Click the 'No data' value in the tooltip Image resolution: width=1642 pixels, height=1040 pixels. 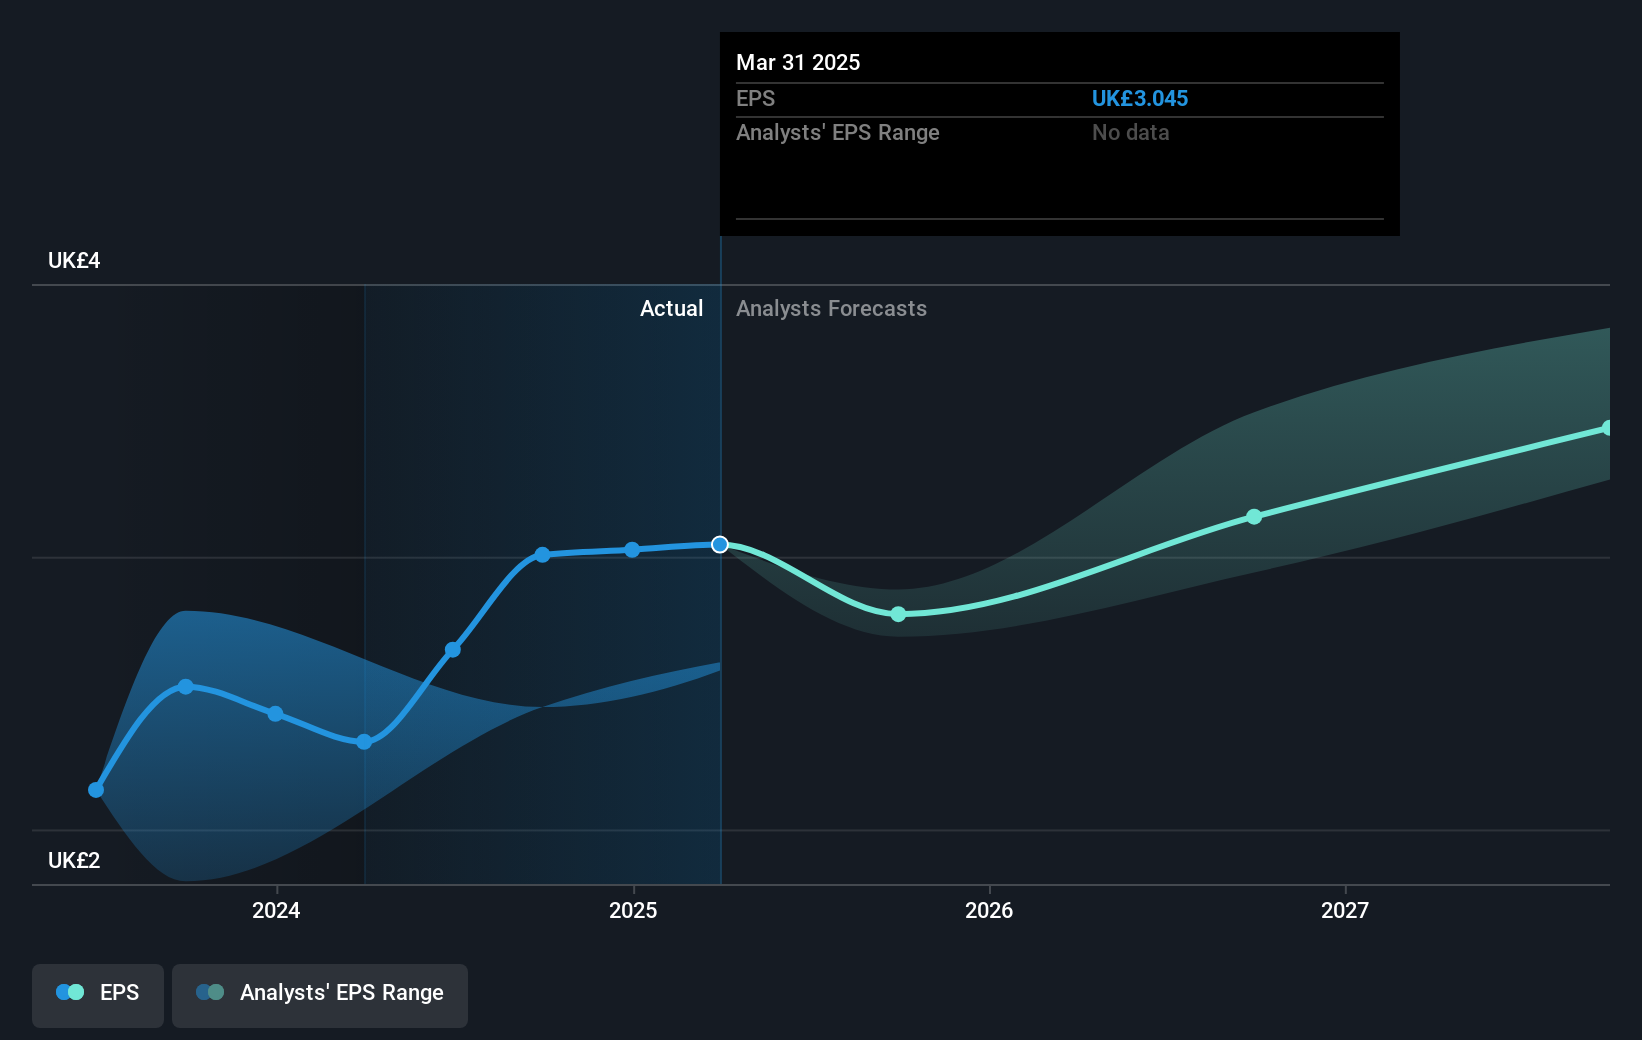(x=1130, y=132)
